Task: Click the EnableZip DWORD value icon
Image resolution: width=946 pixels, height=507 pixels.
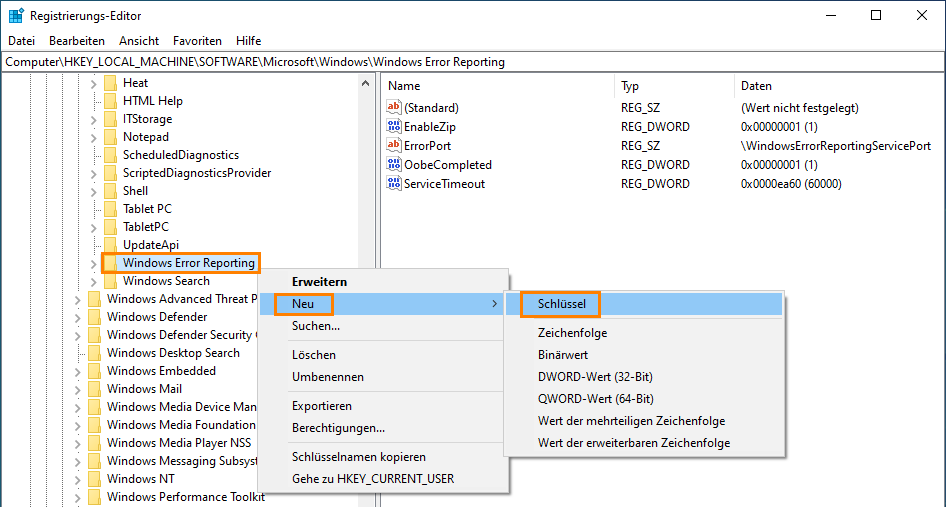Action: pos(394,127)
